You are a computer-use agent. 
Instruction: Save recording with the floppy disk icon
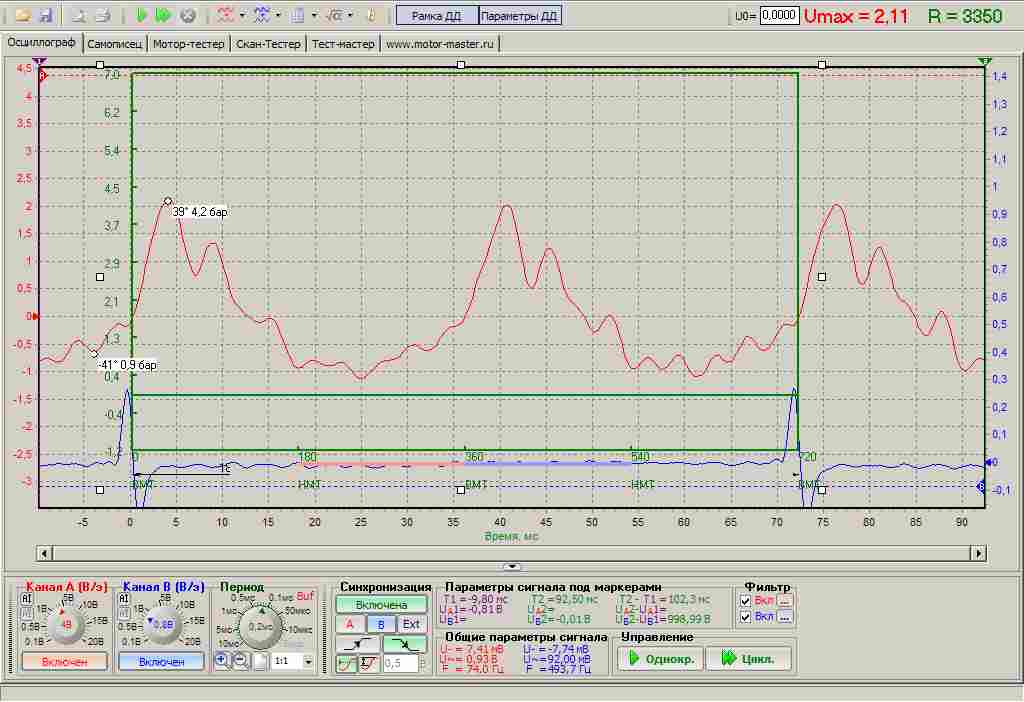click(45, 15)
